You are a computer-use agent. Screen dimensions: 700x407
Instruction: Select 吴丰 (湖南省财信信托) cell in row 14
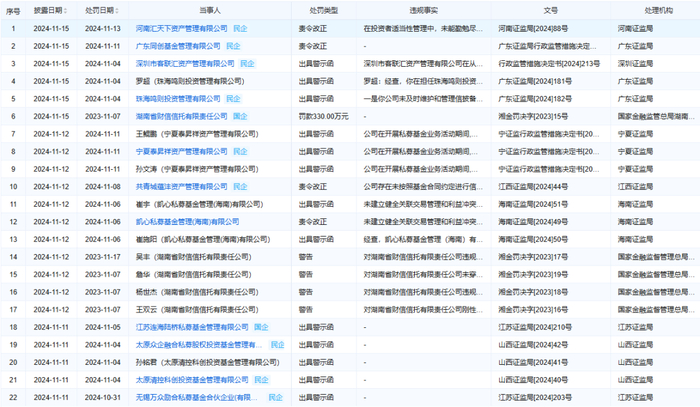(194, 257)
